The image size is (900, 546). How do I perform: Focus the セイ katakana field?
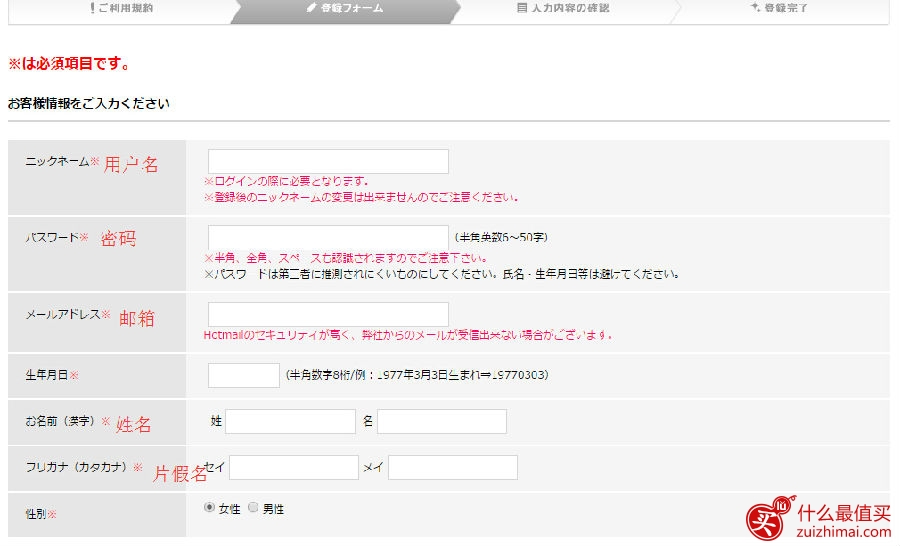[x=294, y=467]
